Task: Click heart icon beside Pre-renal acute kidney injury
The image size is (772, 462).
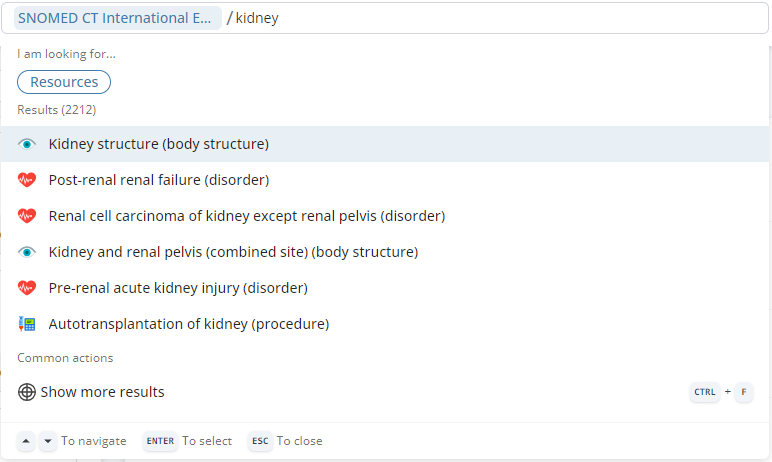Action: tap(27, 288)
